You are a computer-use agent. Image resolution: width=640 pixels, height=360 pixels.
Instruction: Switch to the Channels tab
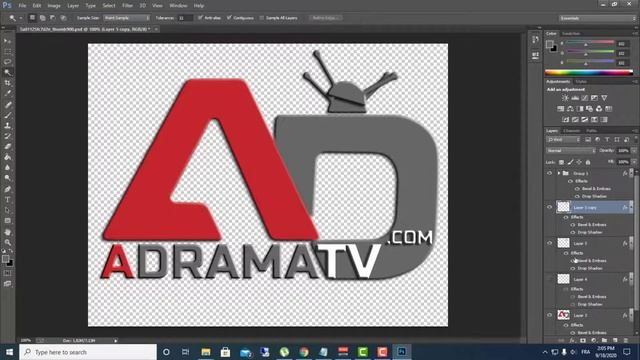pos(571,131)
